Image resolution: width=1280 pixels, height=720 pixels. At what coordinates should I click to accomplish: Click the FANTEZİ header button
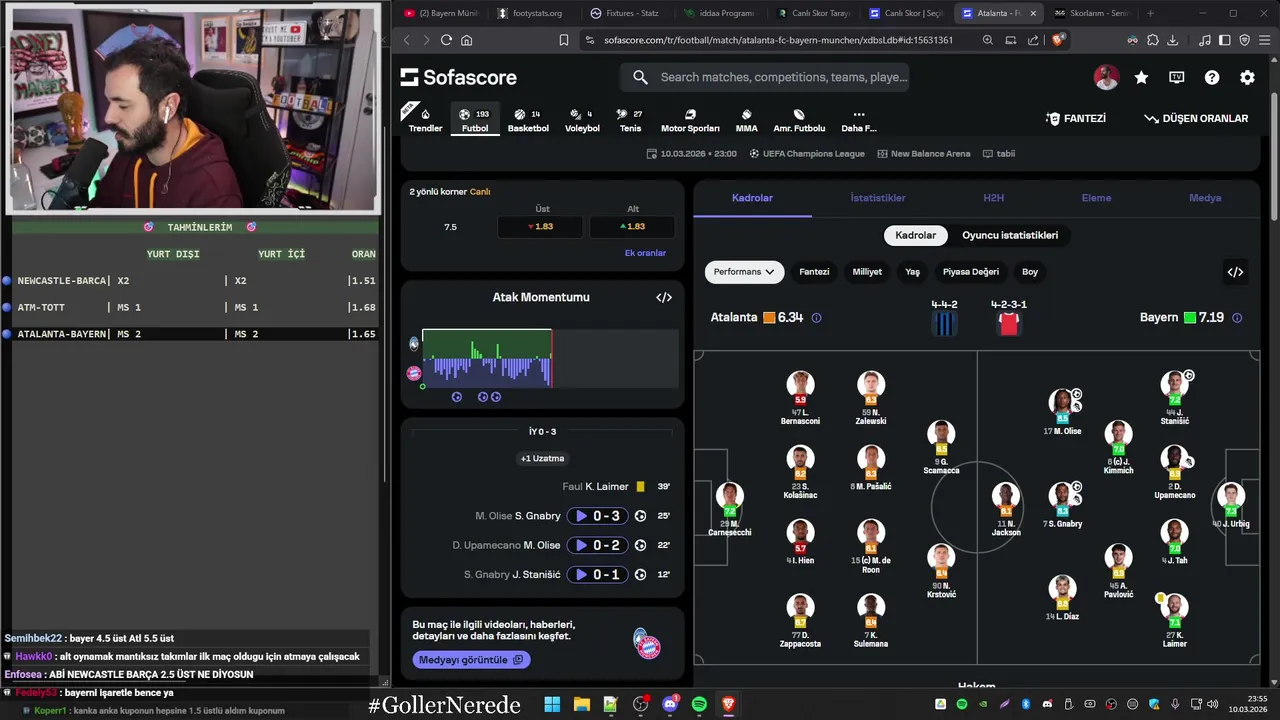[1076, 118]
